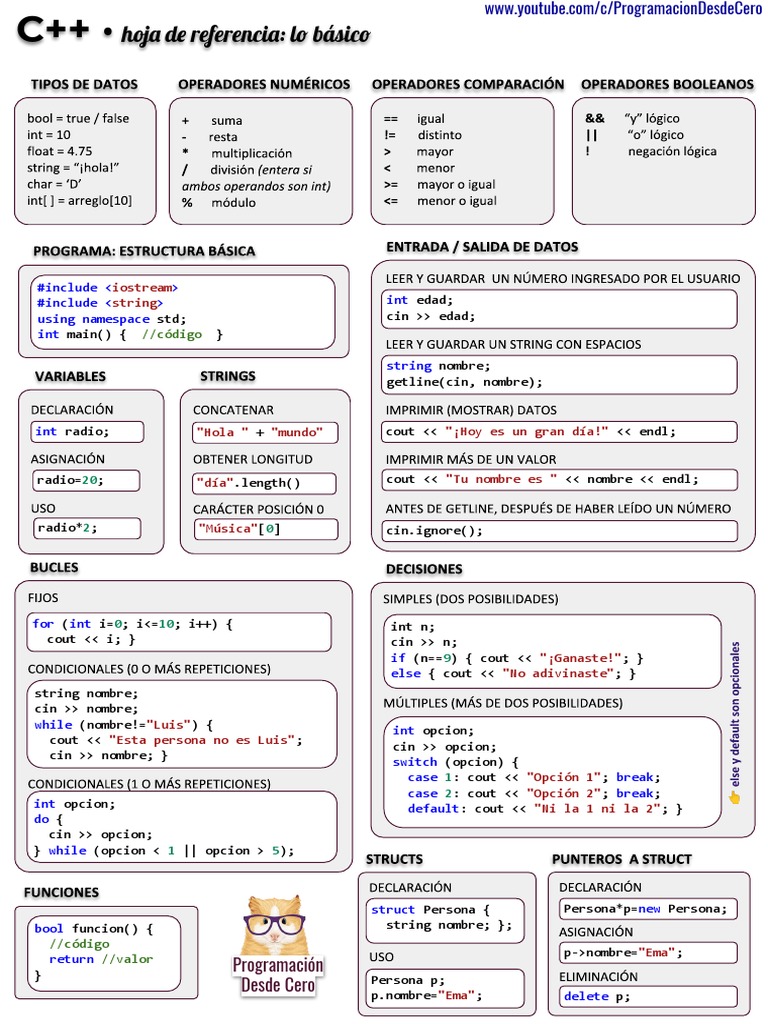The height and width of the screenshot is (1024, 768).
Task: Select the line 'int[ ] = arreglo[10]'
Action: pos(79,200)
